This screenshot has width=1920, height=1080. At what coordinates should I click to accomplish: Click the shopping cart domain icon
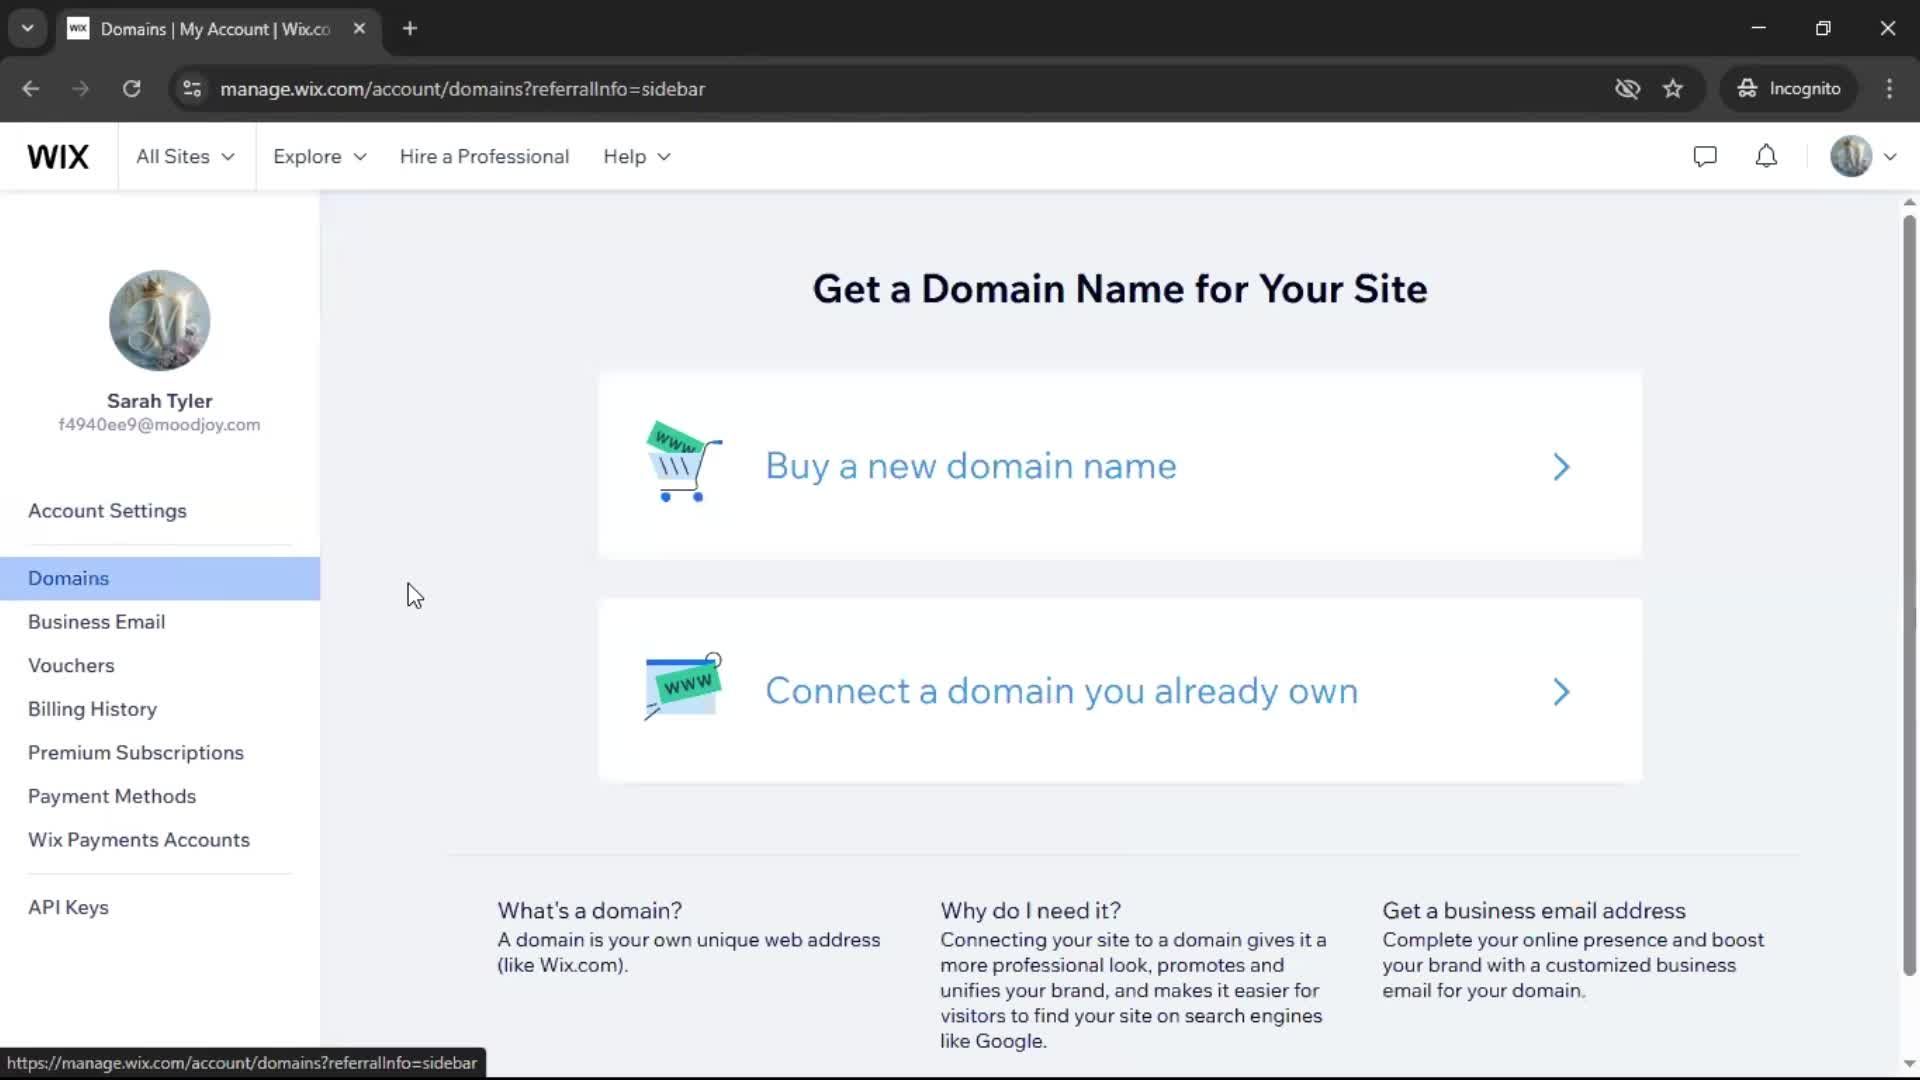[x=685, y=462]
